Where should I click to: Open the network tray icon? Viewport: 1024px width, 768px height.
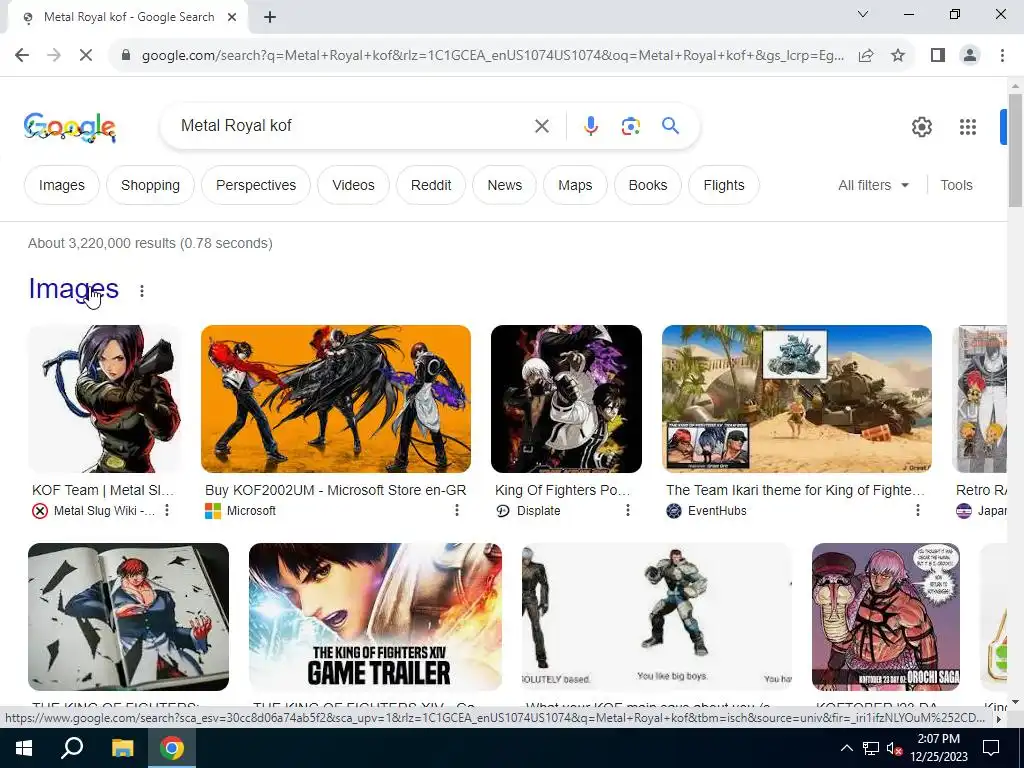pos(871,748)
